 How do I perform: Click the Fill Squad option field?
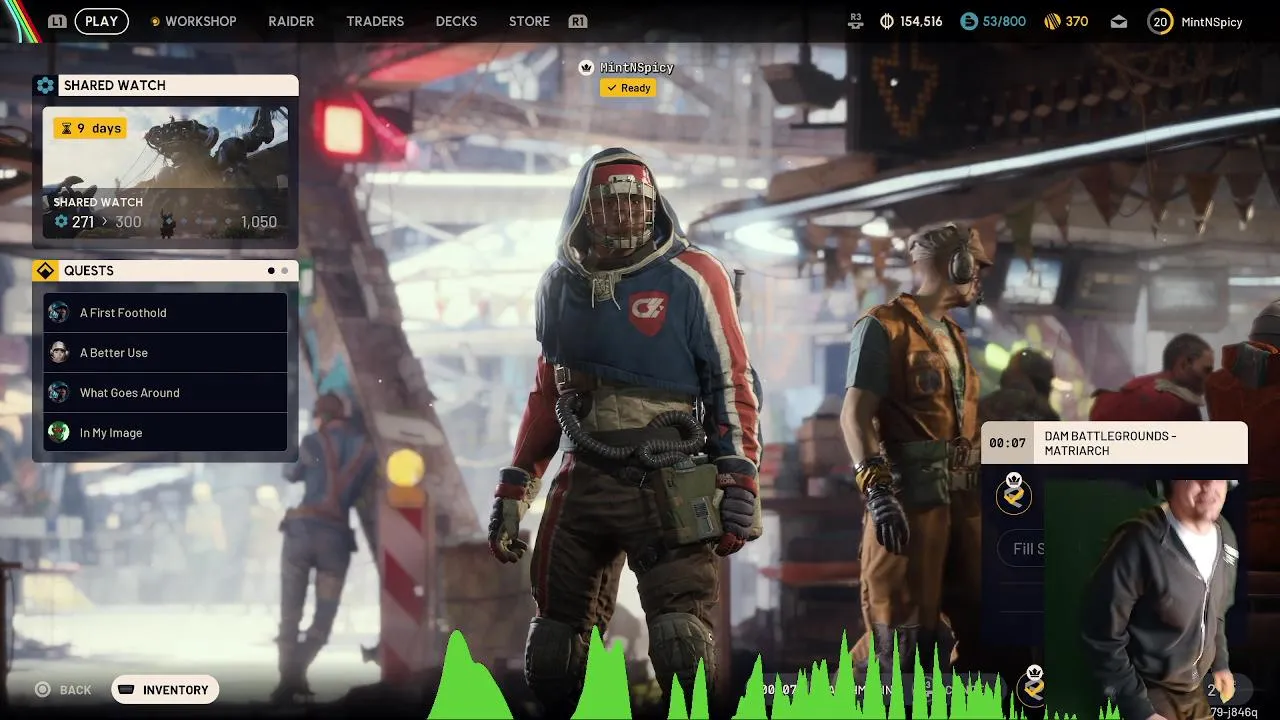[x=1022, y=549]
